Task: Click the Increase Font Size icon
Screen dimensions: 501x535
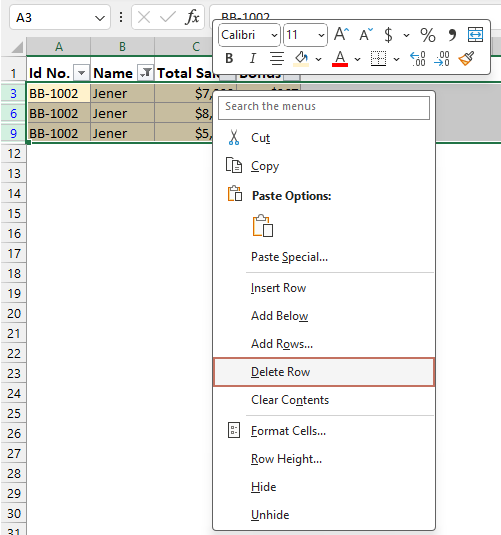Action: [342, 34]
